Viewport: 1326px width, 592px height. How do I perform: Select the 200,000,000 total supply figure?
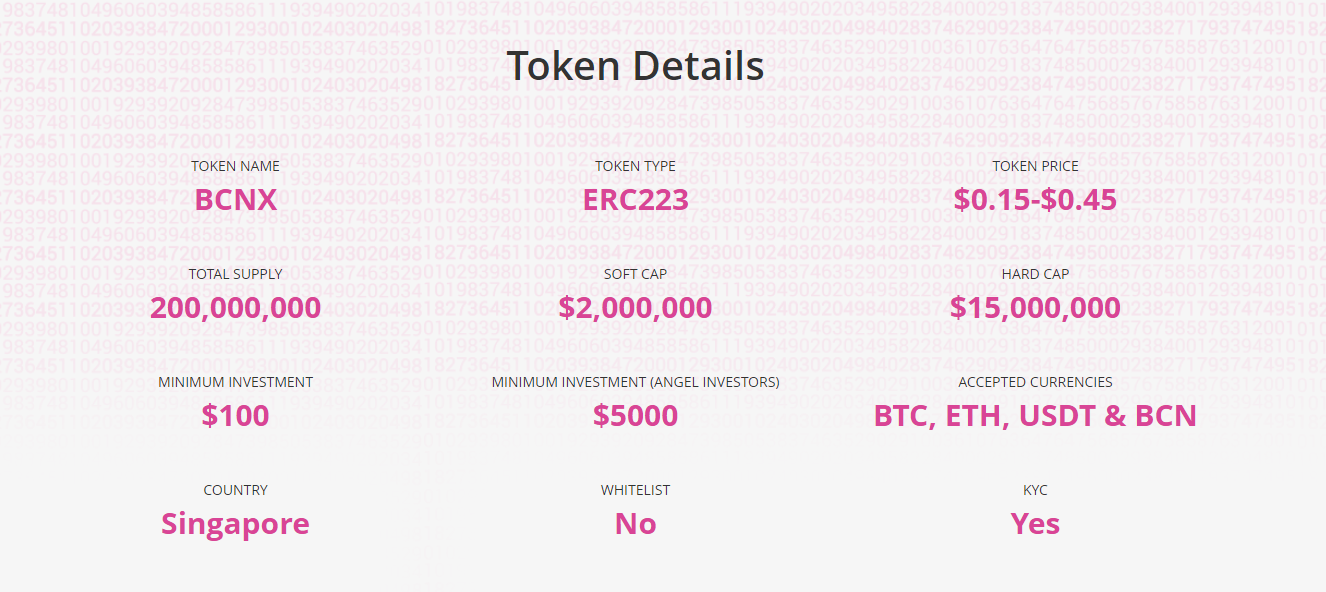coord(235,308)
